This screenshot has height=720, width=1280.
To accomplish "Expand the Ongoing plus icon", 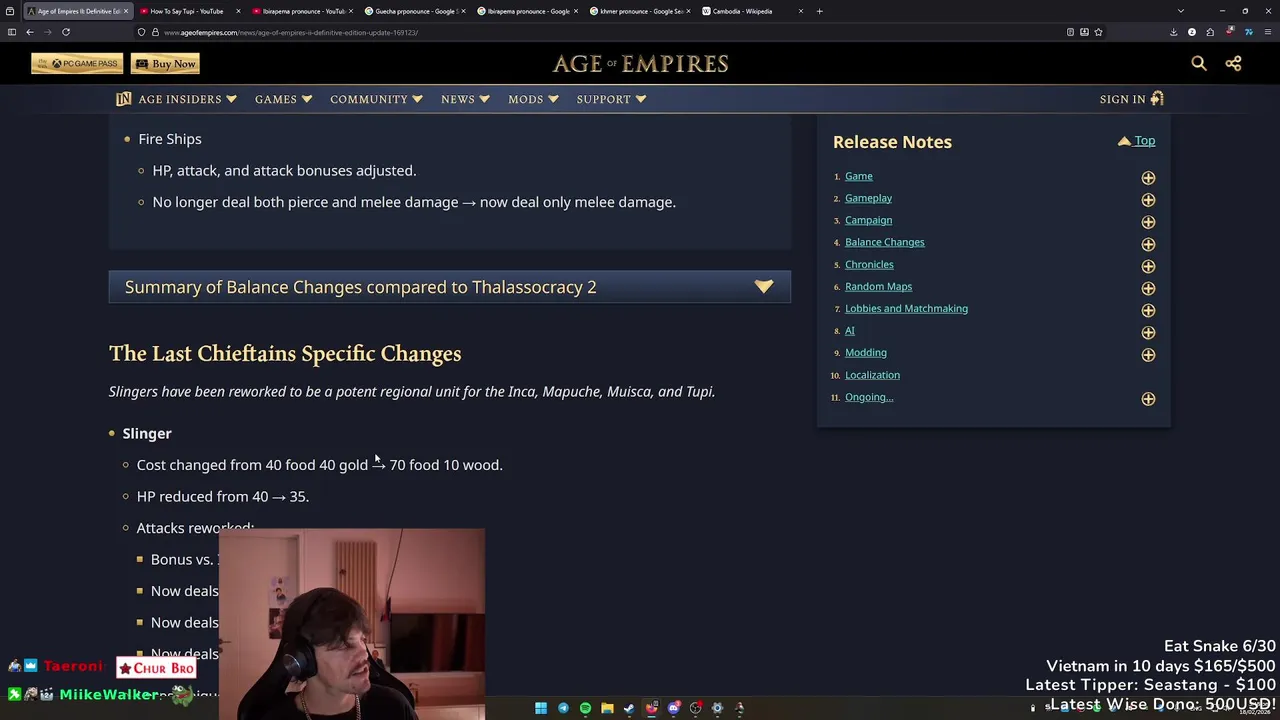I will click(x=1148, y=399).
